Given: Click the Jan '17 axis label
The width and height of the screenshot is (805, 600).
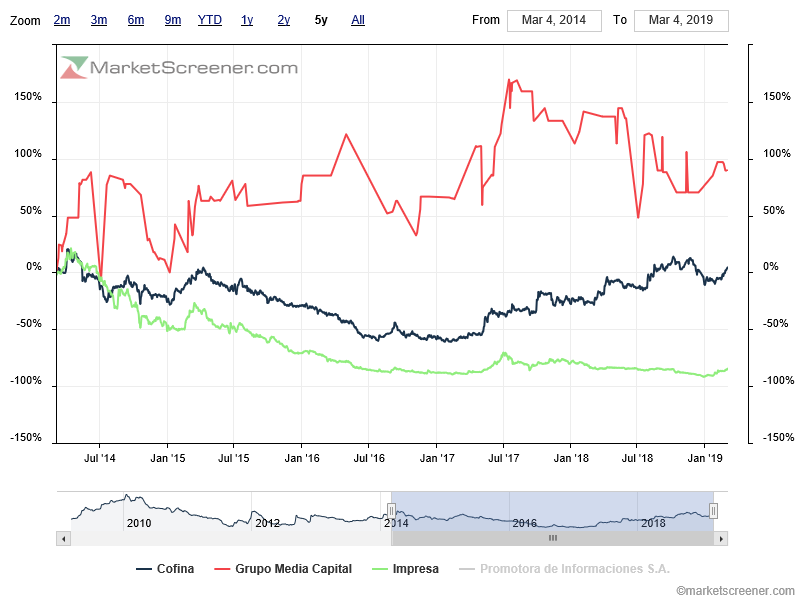Looking at the screenshot, I should (437, 458).
